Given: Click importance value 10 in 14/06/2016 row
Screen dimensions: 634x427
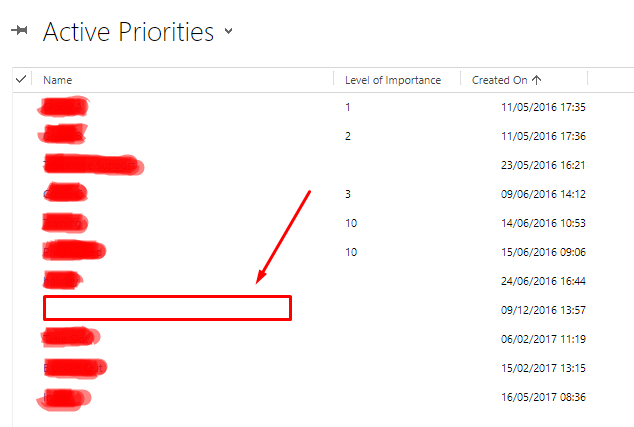Looking at the screenshot, I should coord(351,223).
